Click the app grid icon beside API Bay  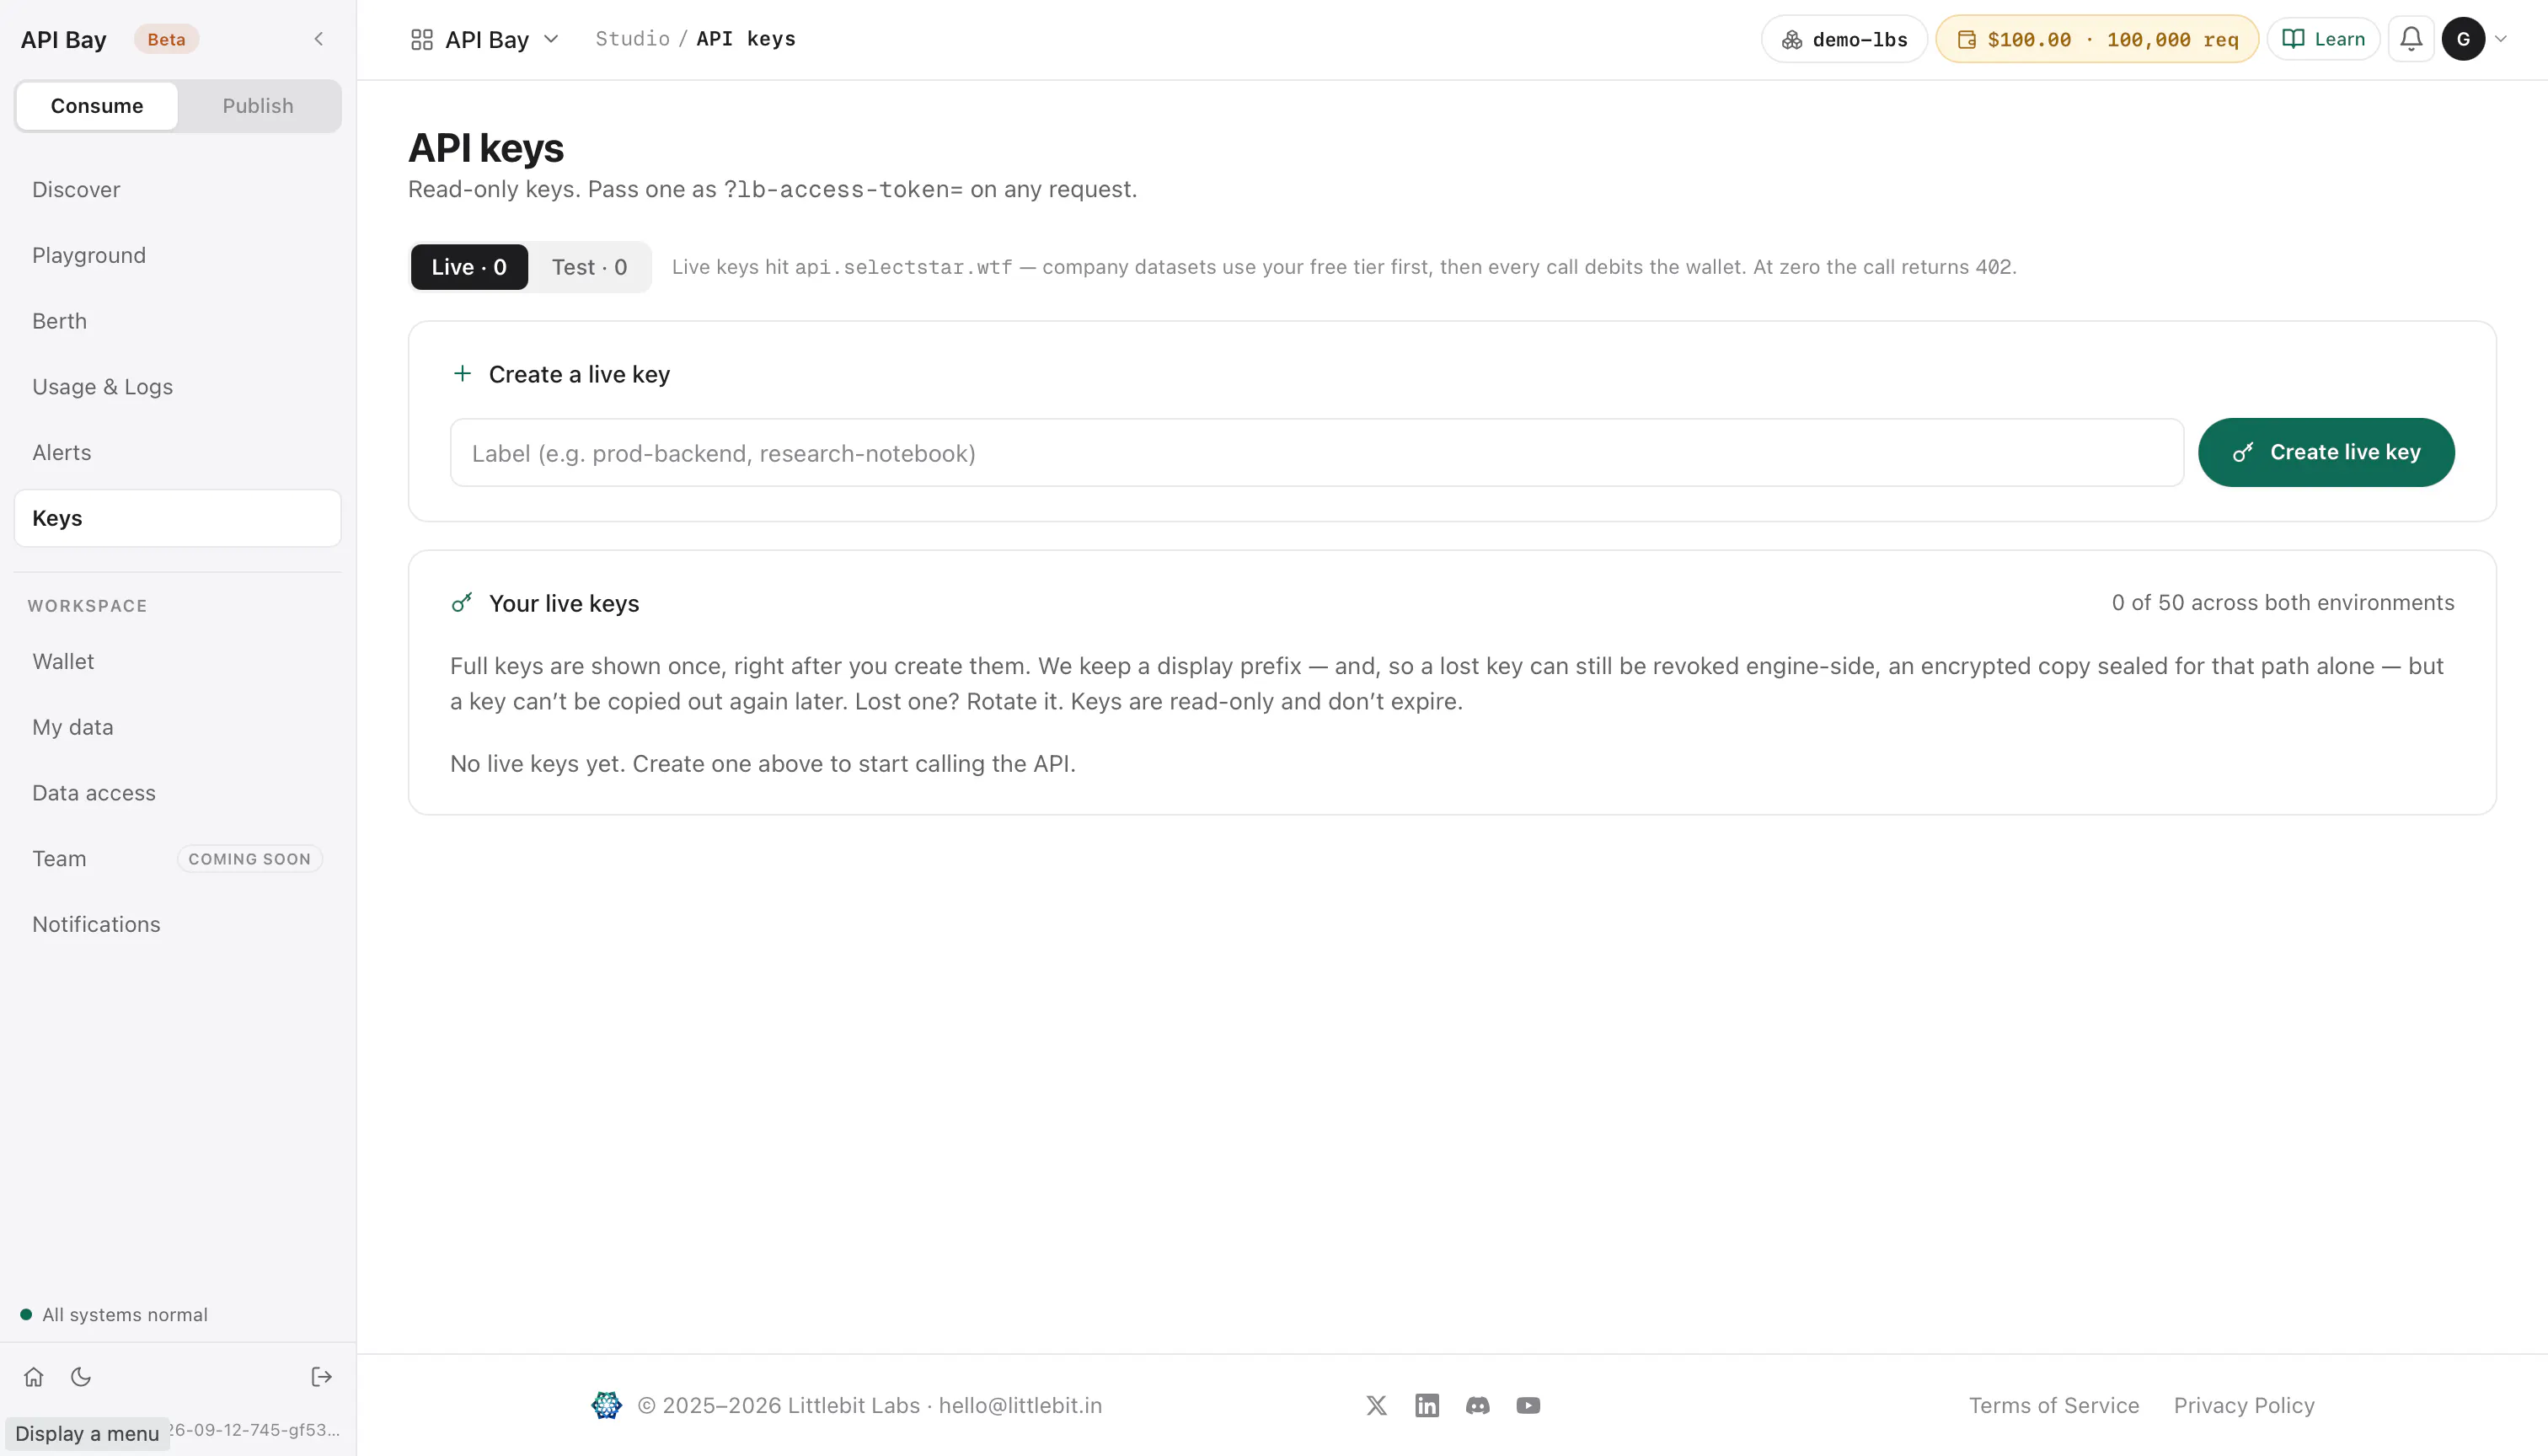click(x=422, y=39)
